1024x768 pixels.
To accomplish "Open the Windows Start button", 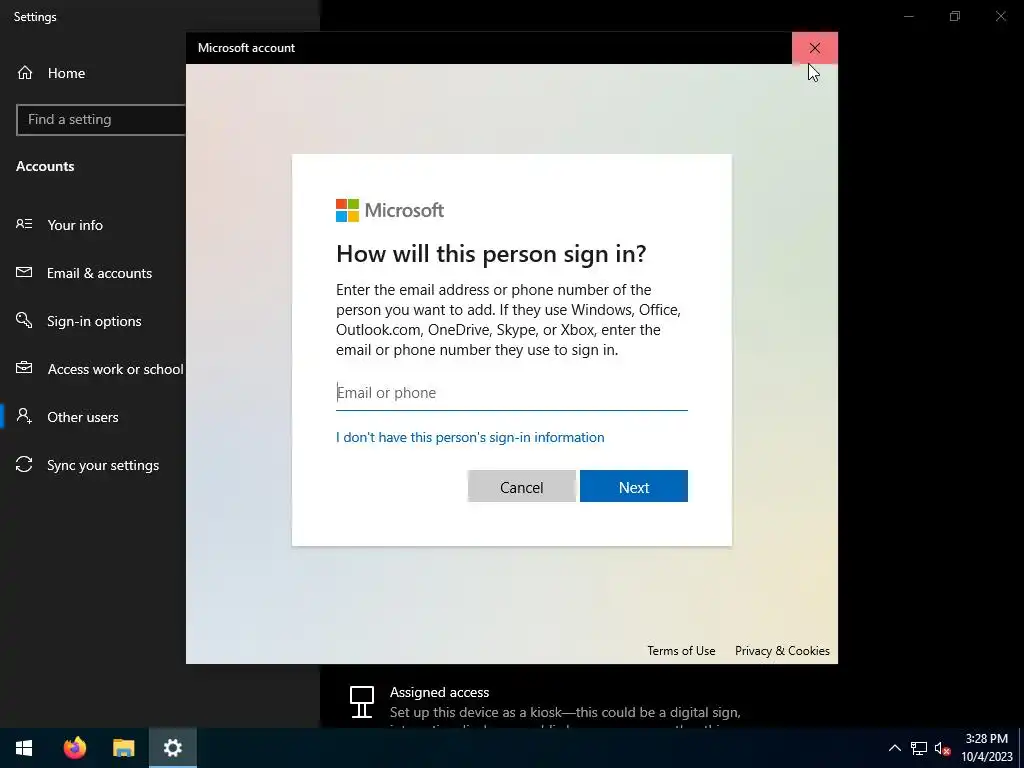I will click(24, 748).
